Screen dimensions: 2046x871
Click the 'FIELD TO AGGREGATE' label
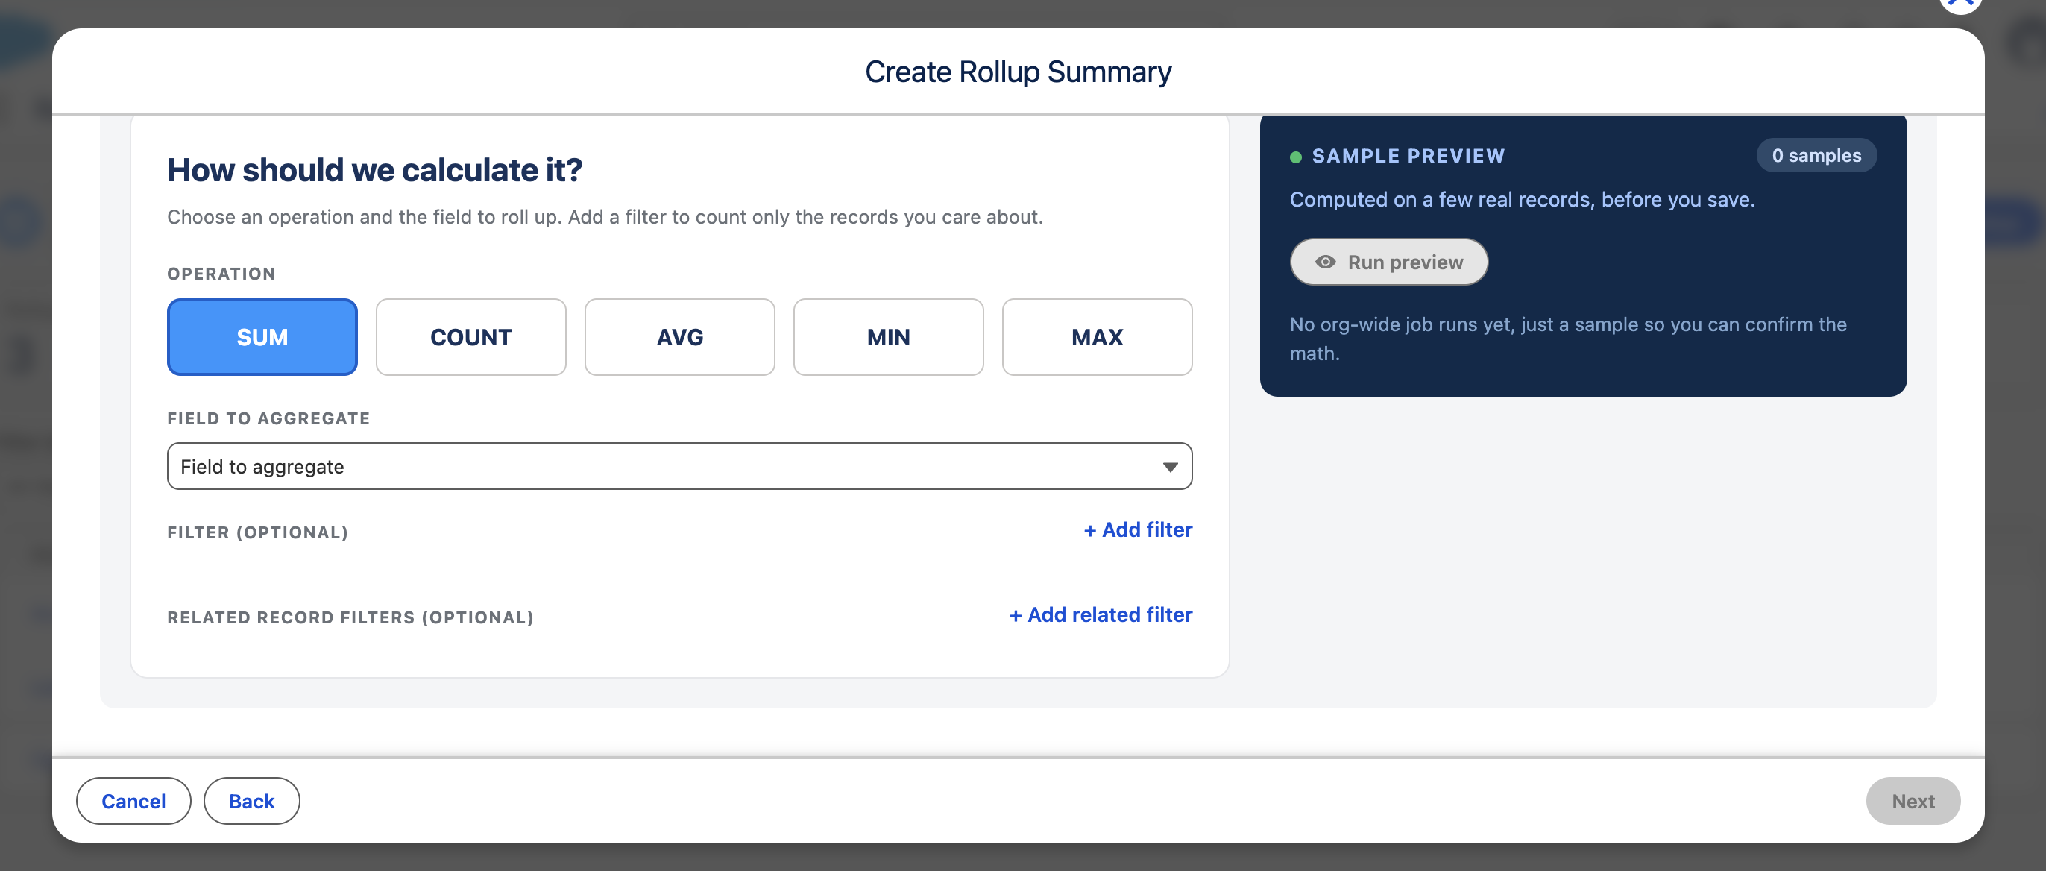point(269,418)
